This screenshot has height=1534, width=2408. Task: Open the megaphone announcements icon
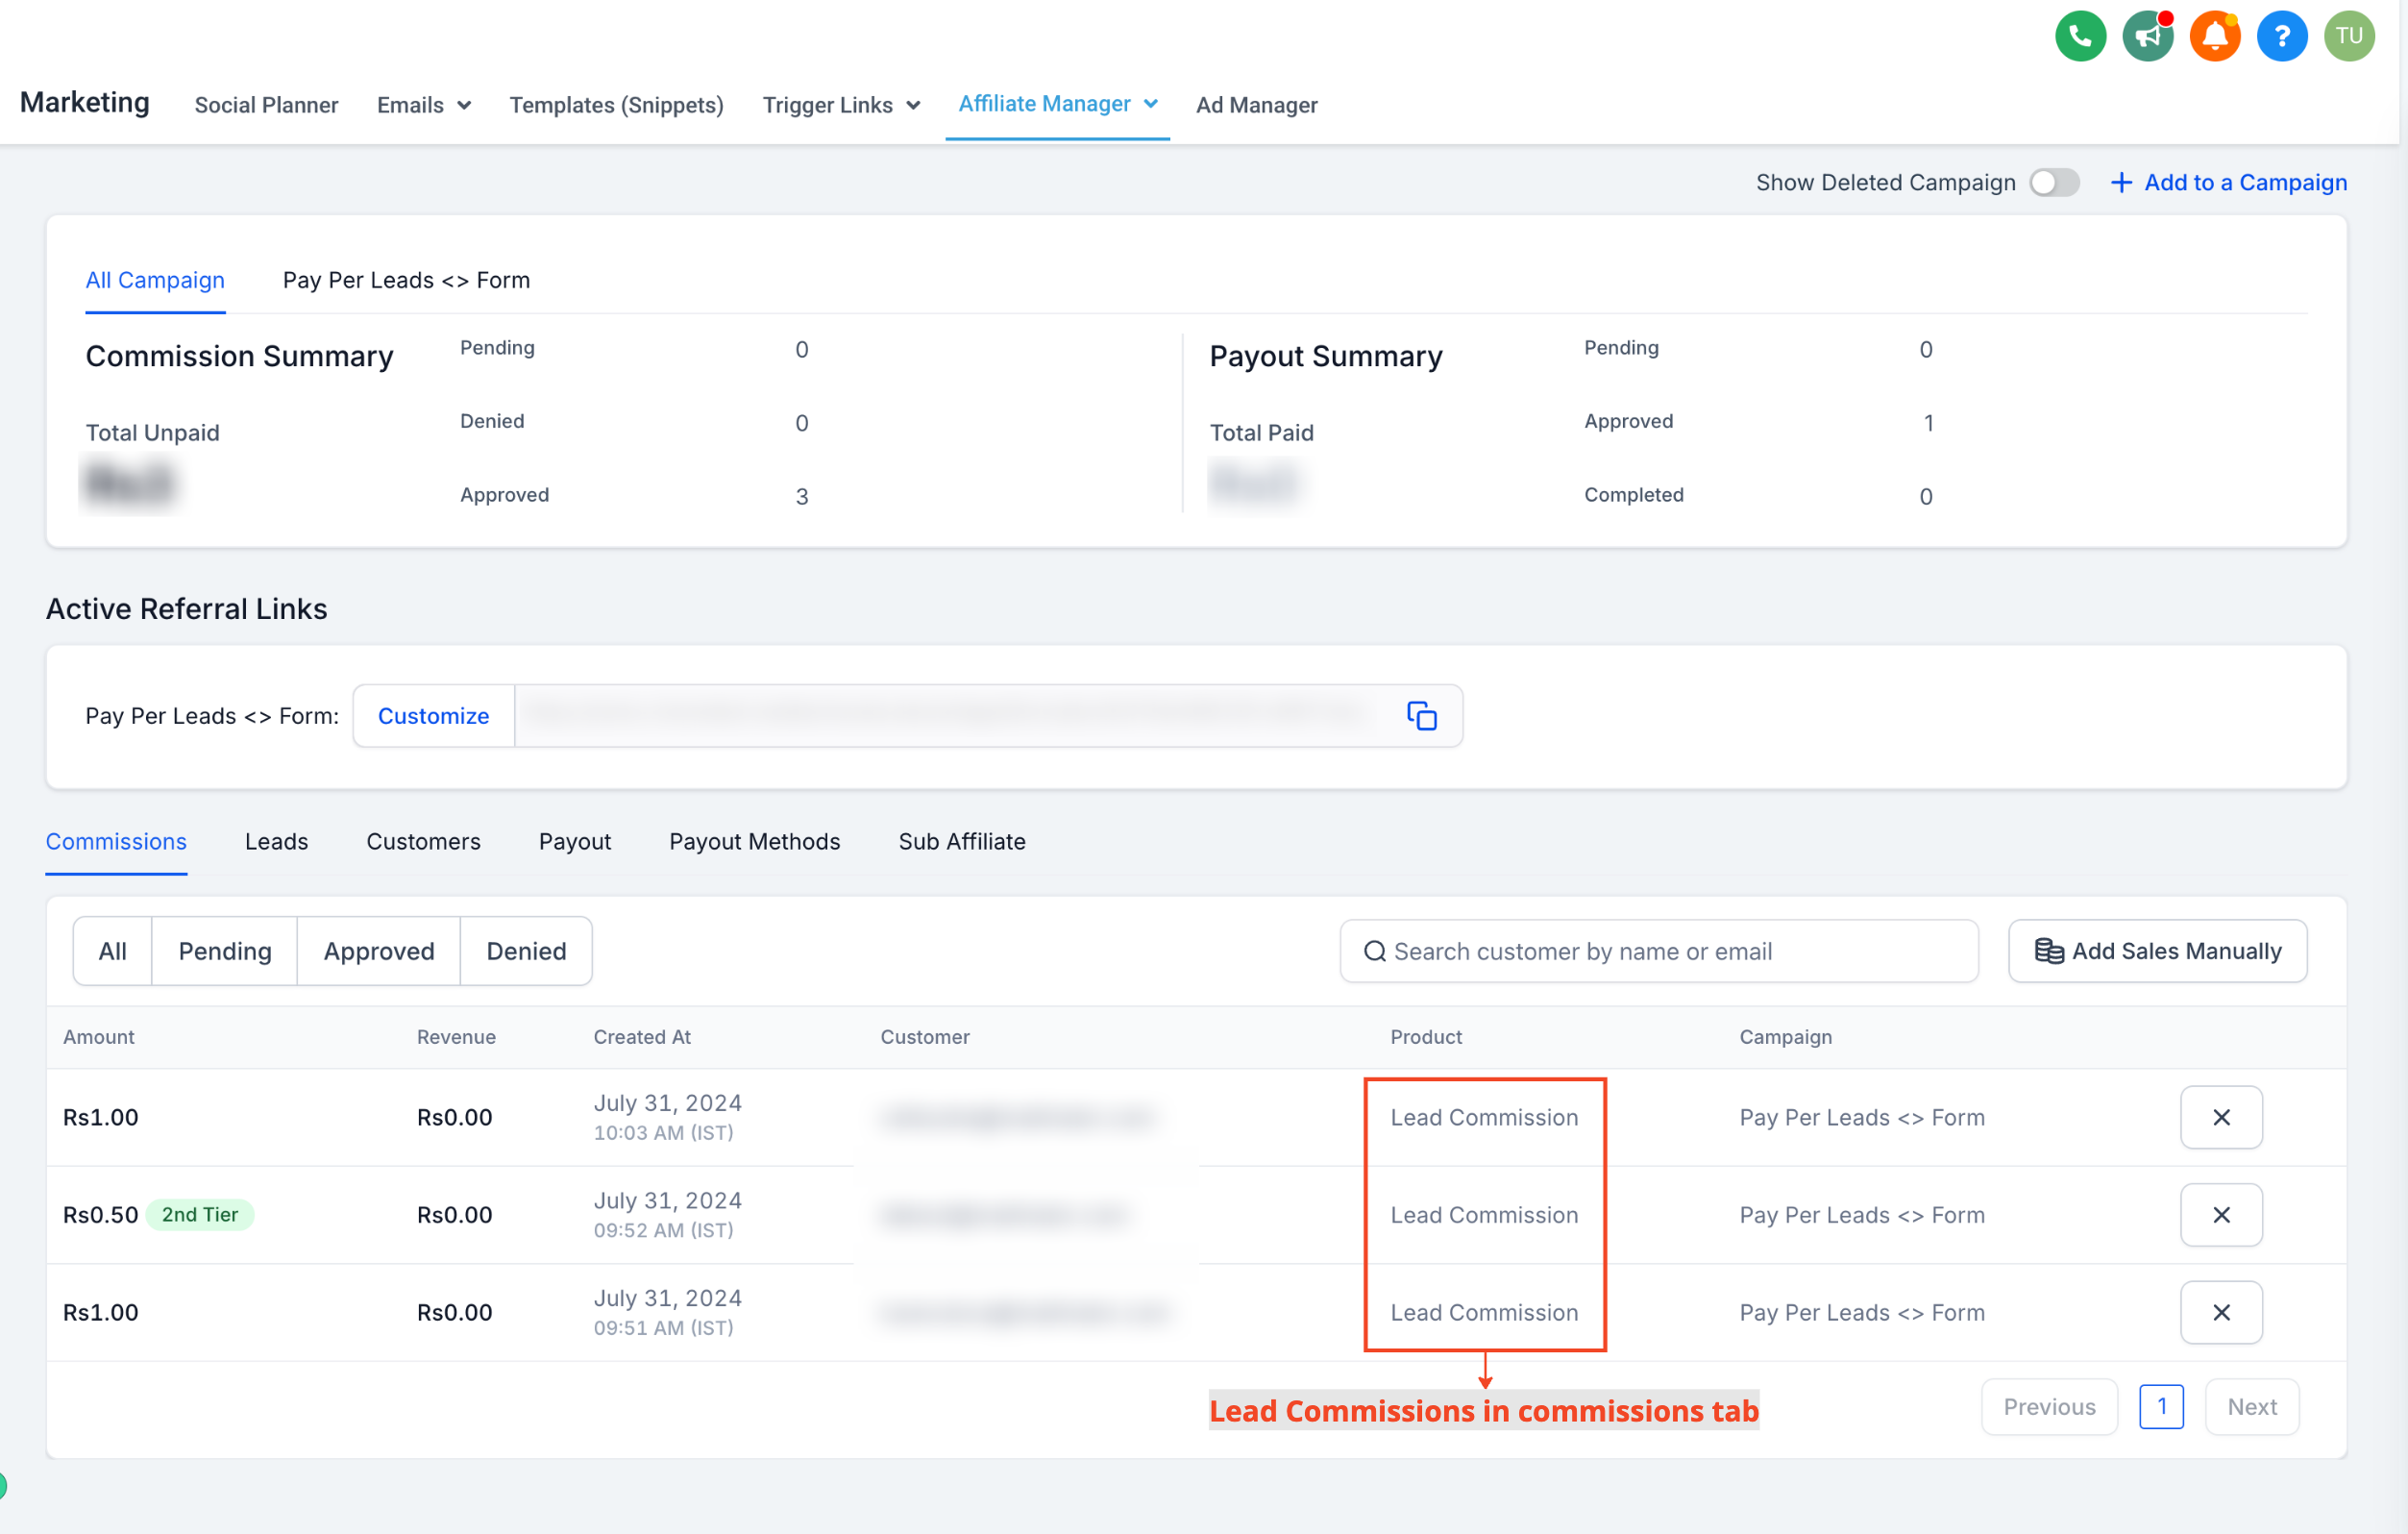(2147, 36)
